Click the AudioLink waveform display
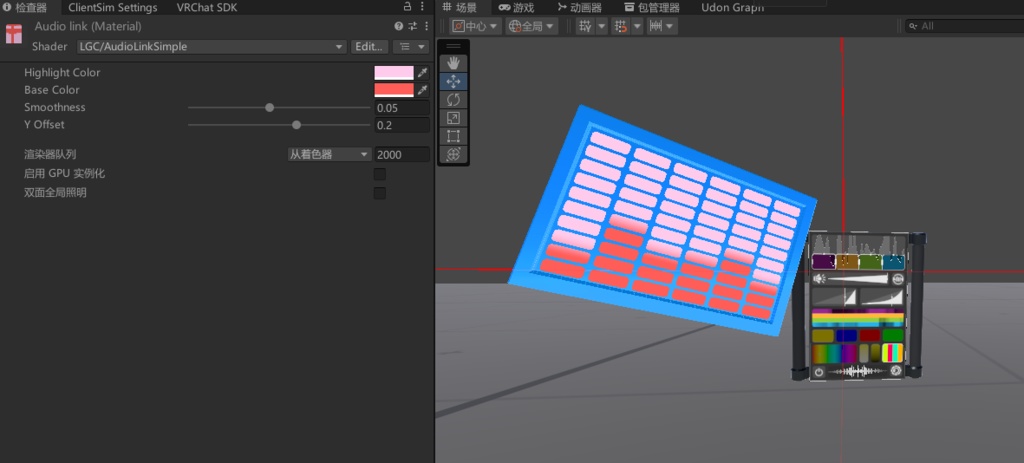Viewport: 1024px width, 463px height. point(857,372)
